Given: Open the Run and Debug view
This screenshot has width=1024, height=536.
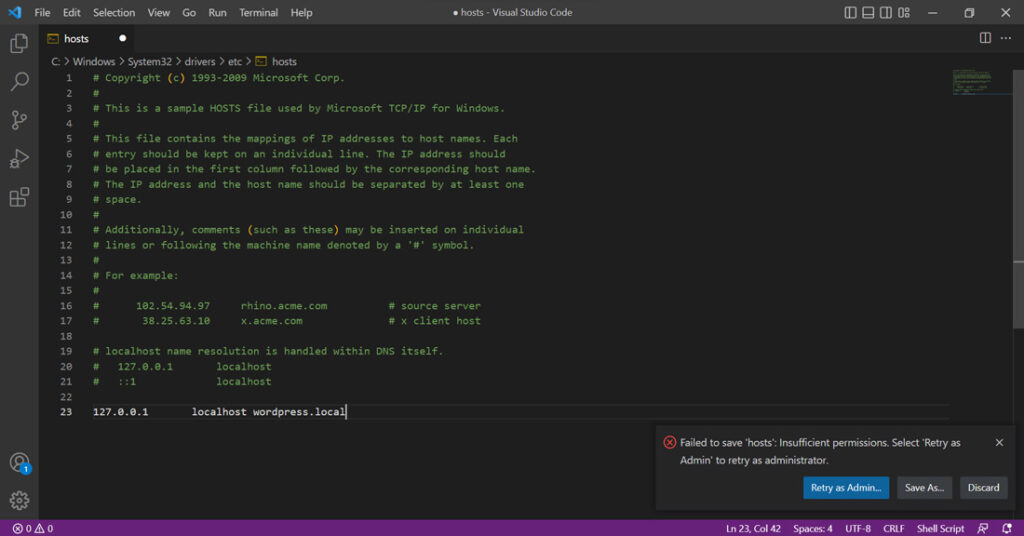Looking at the screenshot, I should (x=19, y=158).
